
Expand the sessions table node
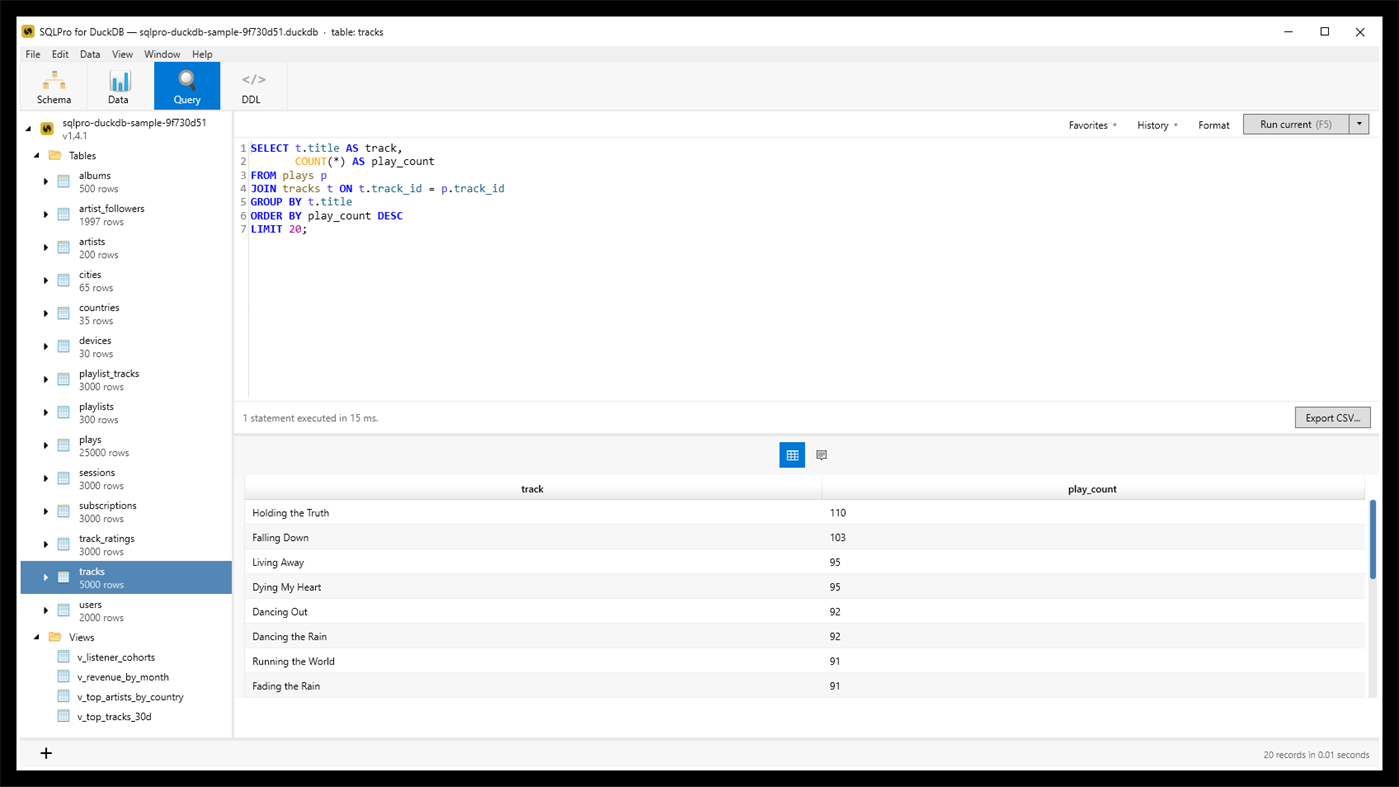tap(46, 479)
